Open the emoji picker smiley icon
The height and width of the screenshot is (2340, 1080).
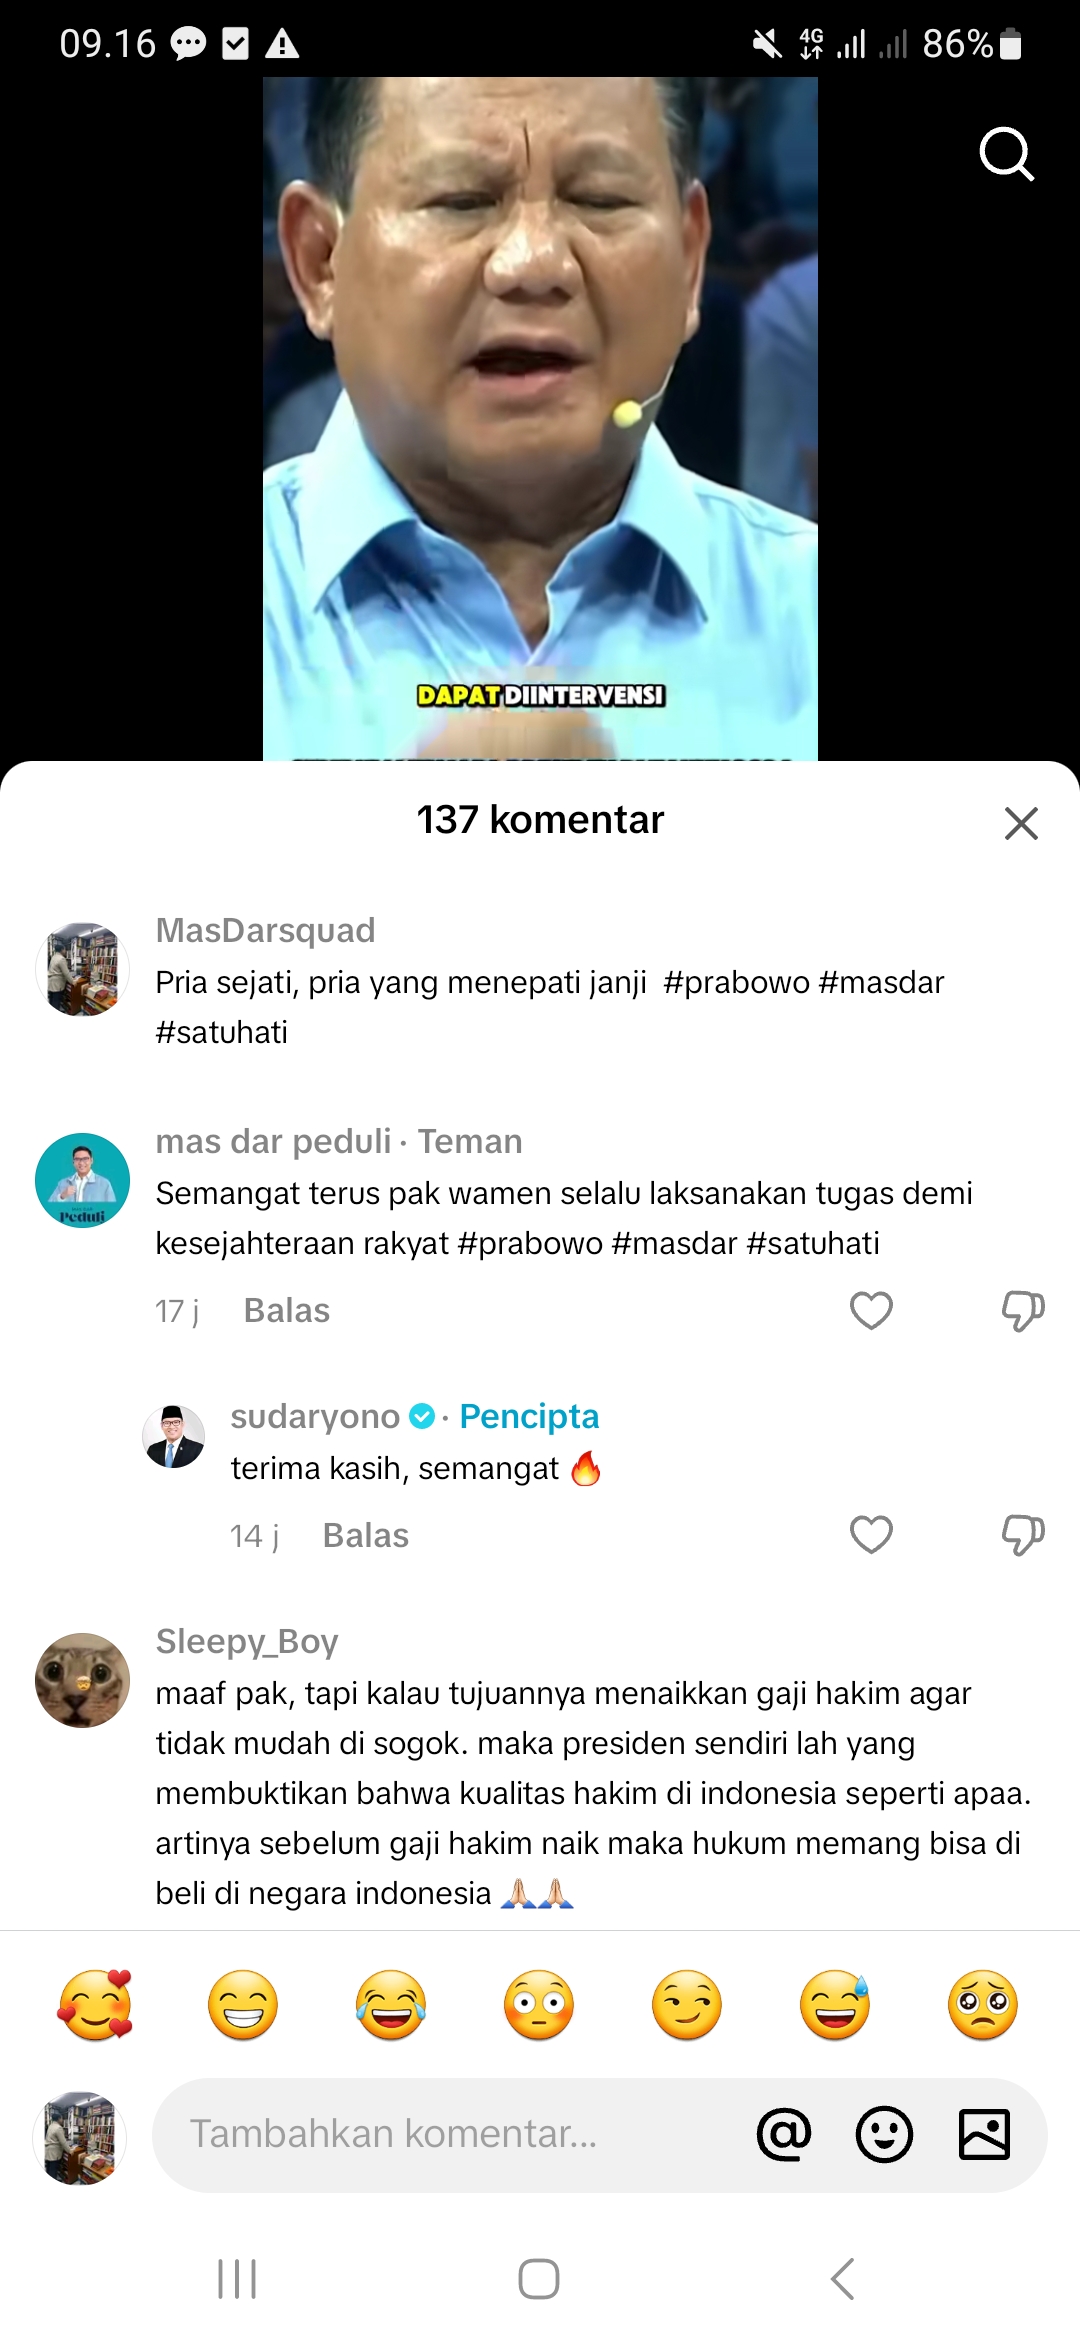coord(884,2135)
